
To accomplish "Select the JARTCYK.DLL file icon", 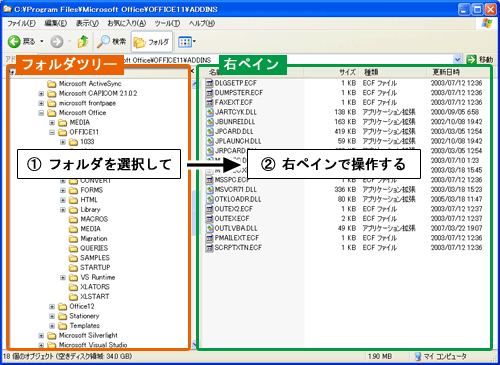I will (209, 112).
